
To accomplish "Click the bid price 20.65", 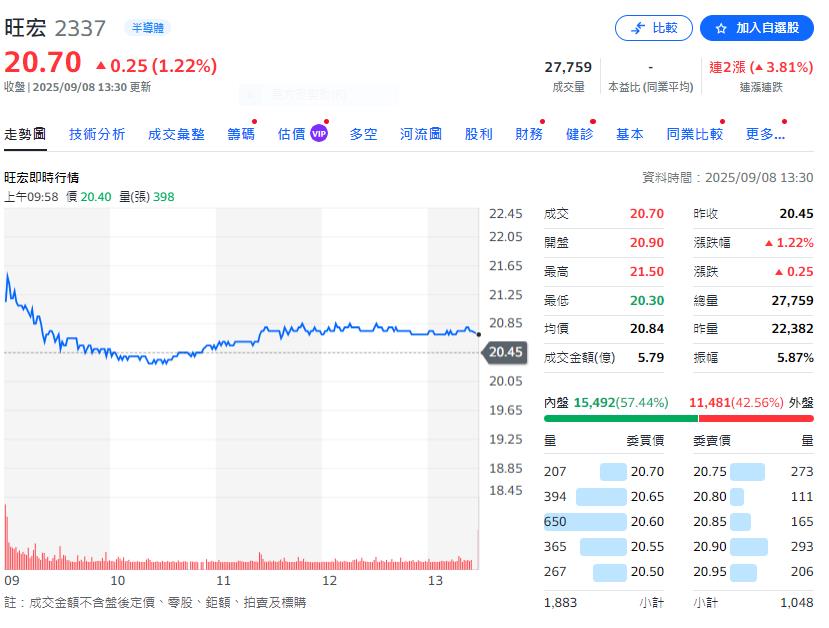I will pyautogui.click(x=647, y=497).
